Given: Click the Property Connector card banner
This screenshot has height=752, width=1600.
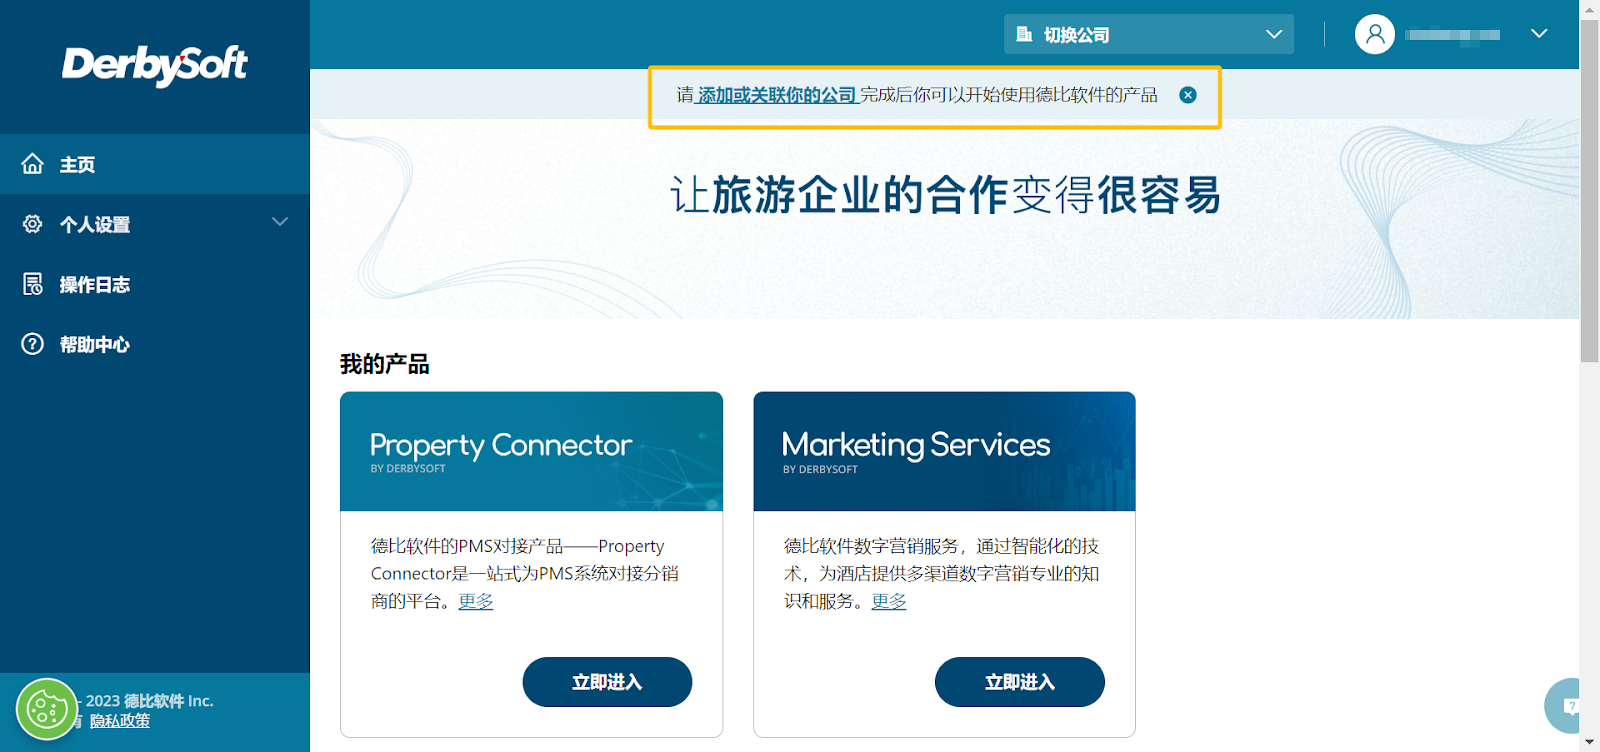Looking at the screenshot, I should pyautogui.click(x=531, y=452).
